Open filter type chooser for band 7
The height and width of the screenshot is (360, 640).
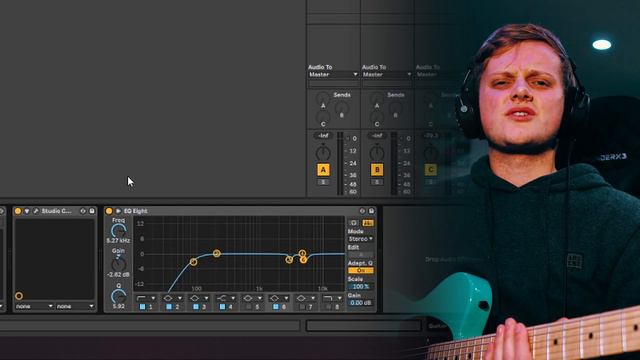(x=306, y=298)
